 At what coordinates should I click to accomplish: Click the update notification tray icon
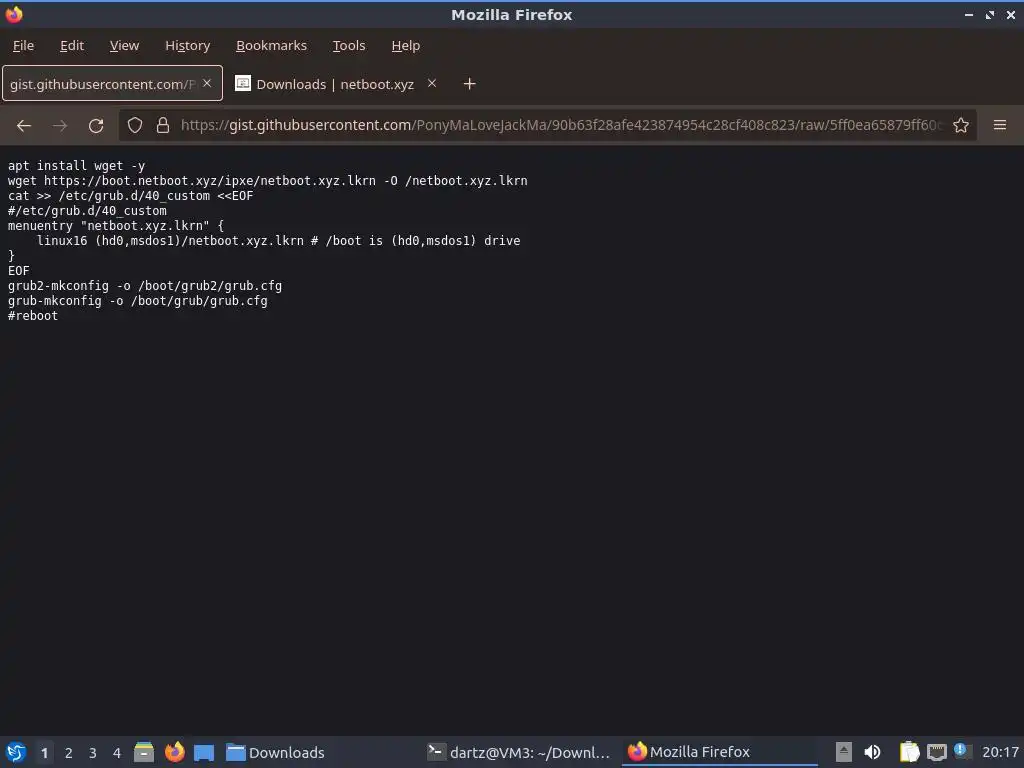[x=961, y=751]
